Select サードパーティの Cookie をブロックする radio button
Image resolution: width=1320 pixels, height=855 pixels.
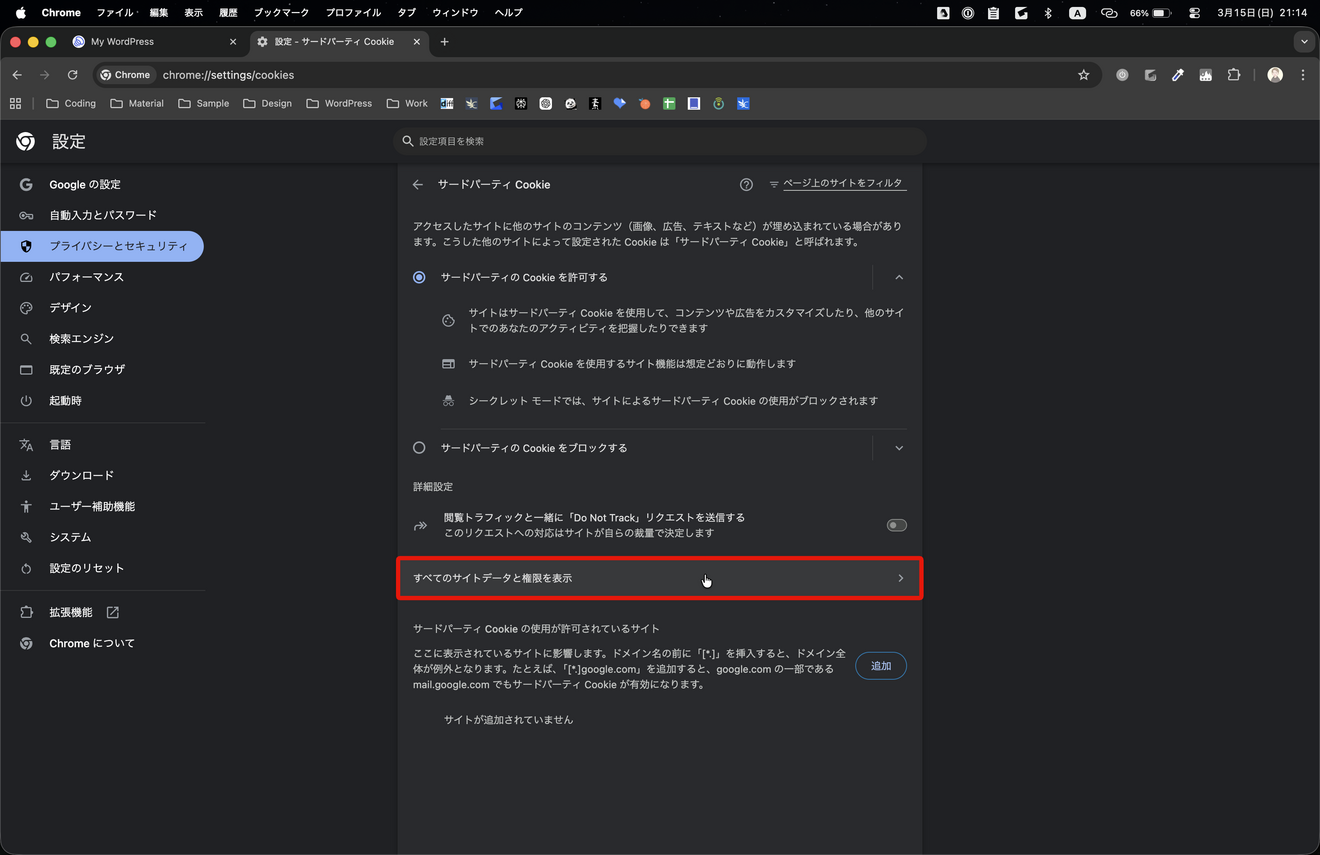(x=419, y=448)
